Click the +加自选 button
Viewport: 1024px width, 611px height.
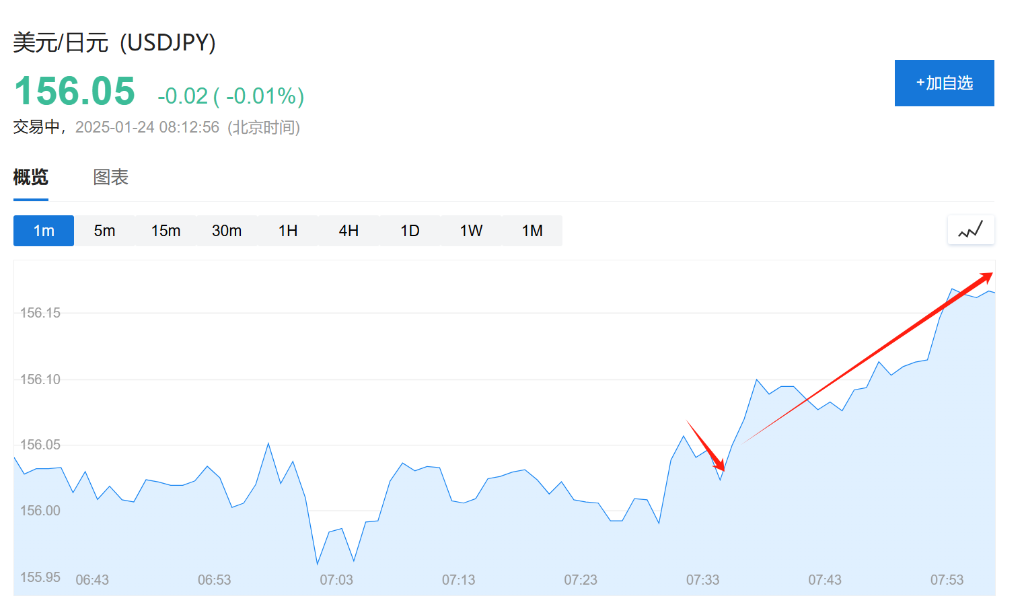pyautogui.click(x=944, y=83)
